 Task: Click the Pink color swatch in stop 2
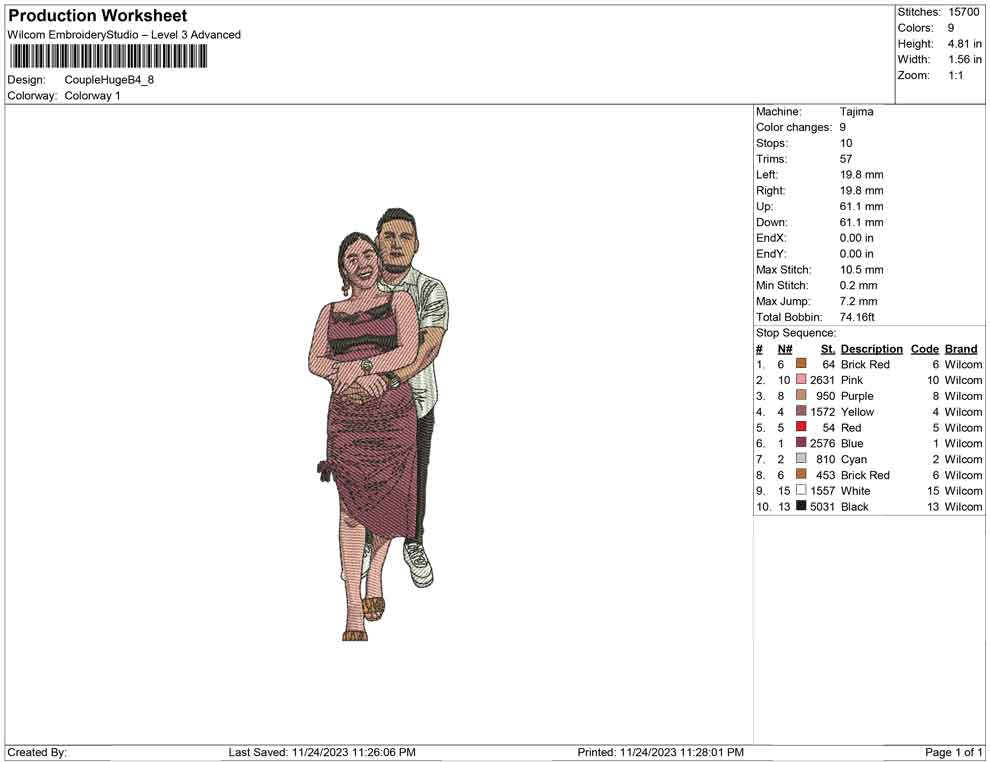point(801,379)
